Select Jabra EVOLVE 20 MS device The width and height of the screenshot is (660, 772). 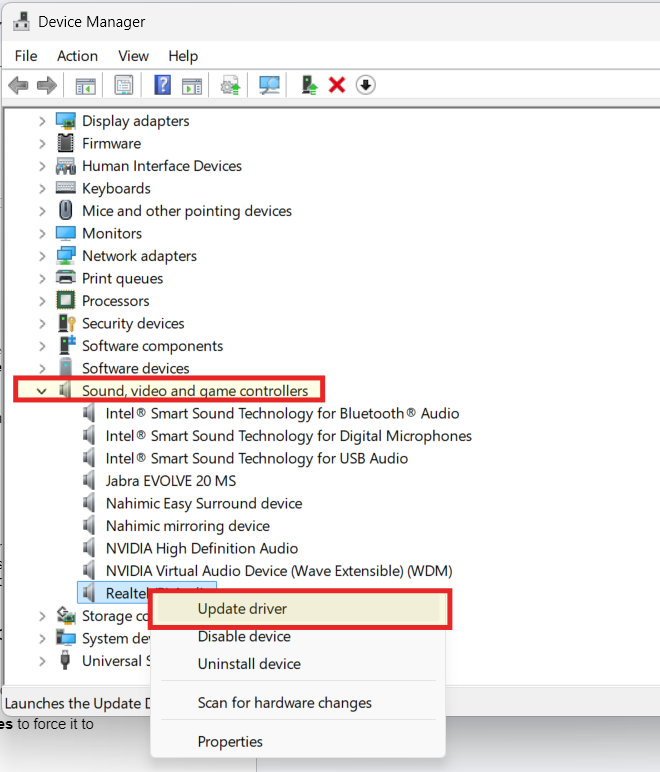click(x=170, y=481)
